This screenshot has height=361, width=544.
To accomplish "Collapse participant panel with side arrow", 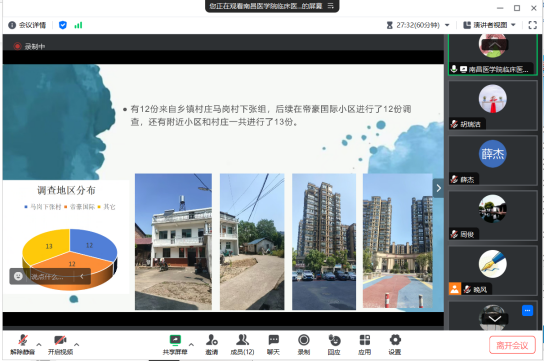I will 439,188.
